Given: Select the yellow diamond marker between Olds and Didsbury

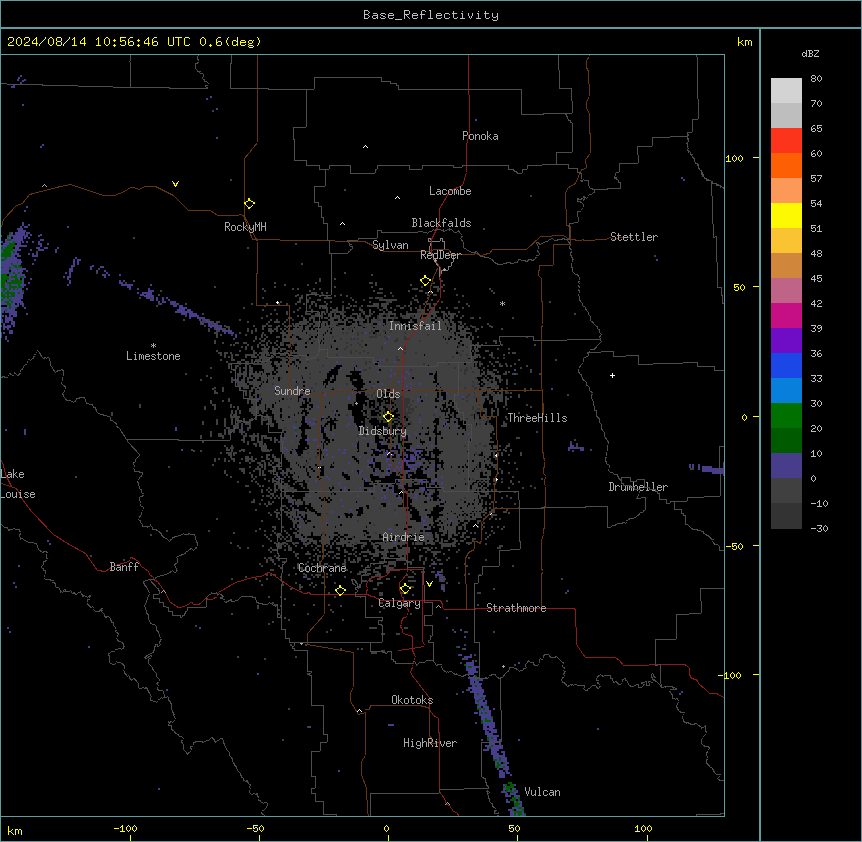Looking at the screenshot, I should (388, 417).
